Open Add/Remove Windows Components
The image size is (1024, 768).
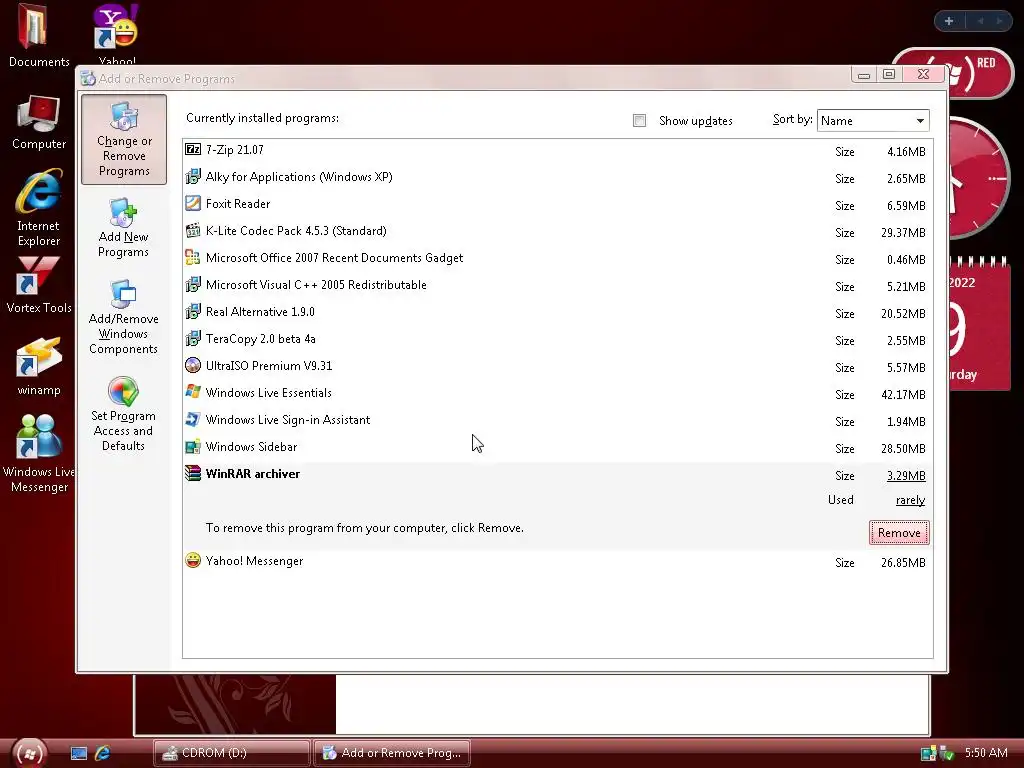pyautogui.click(x=123, y=317)
